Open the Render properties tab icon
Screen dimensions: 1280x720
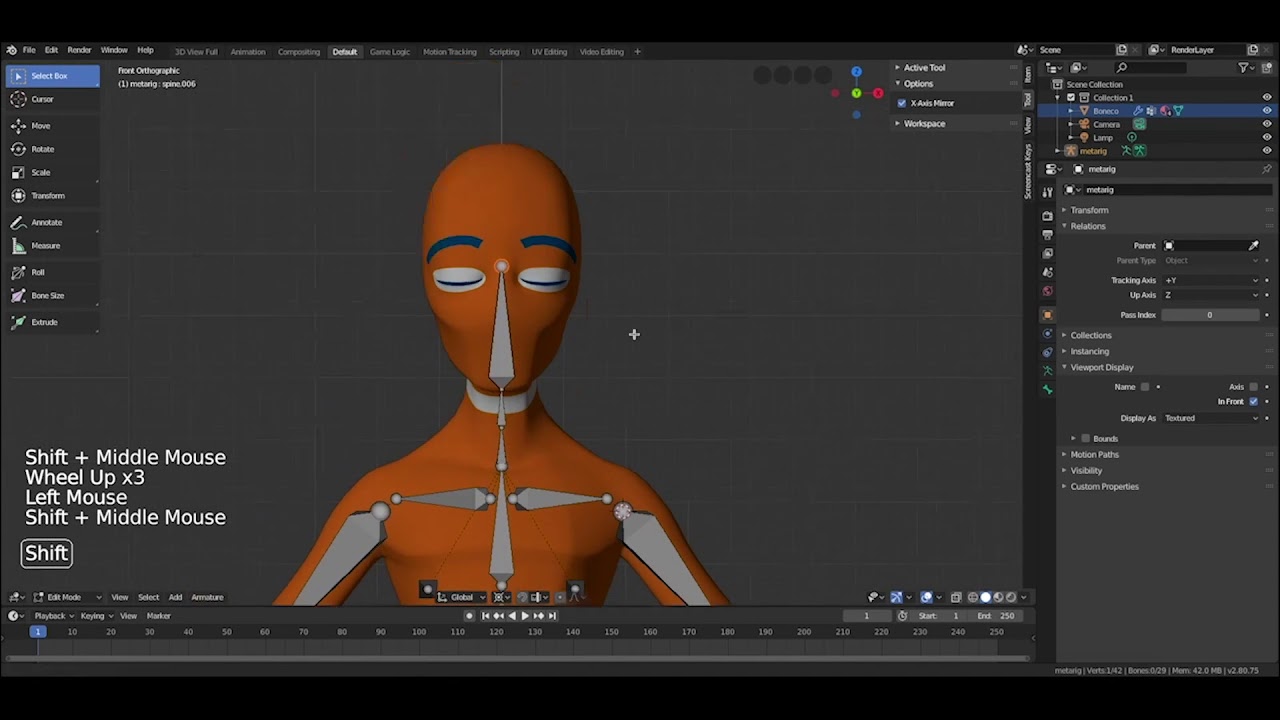point(1047,216)
